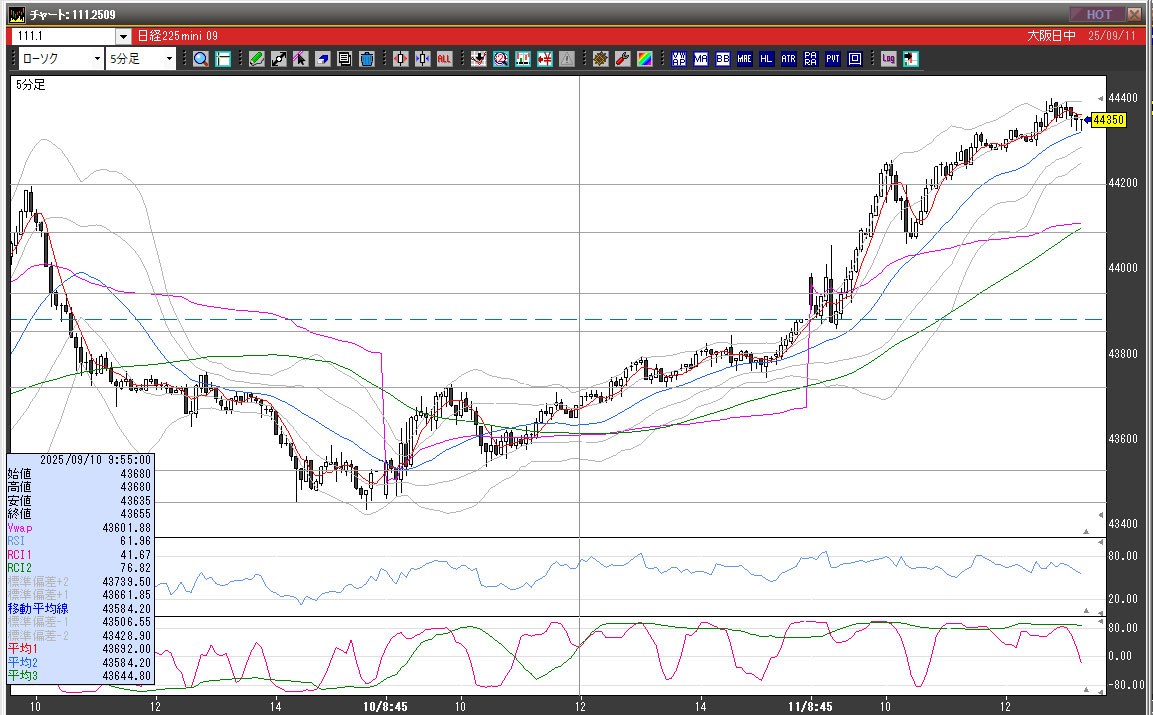Open the rainbow color settings icon
Viewport: 1153px width, 715px height.
pos(645,59)
